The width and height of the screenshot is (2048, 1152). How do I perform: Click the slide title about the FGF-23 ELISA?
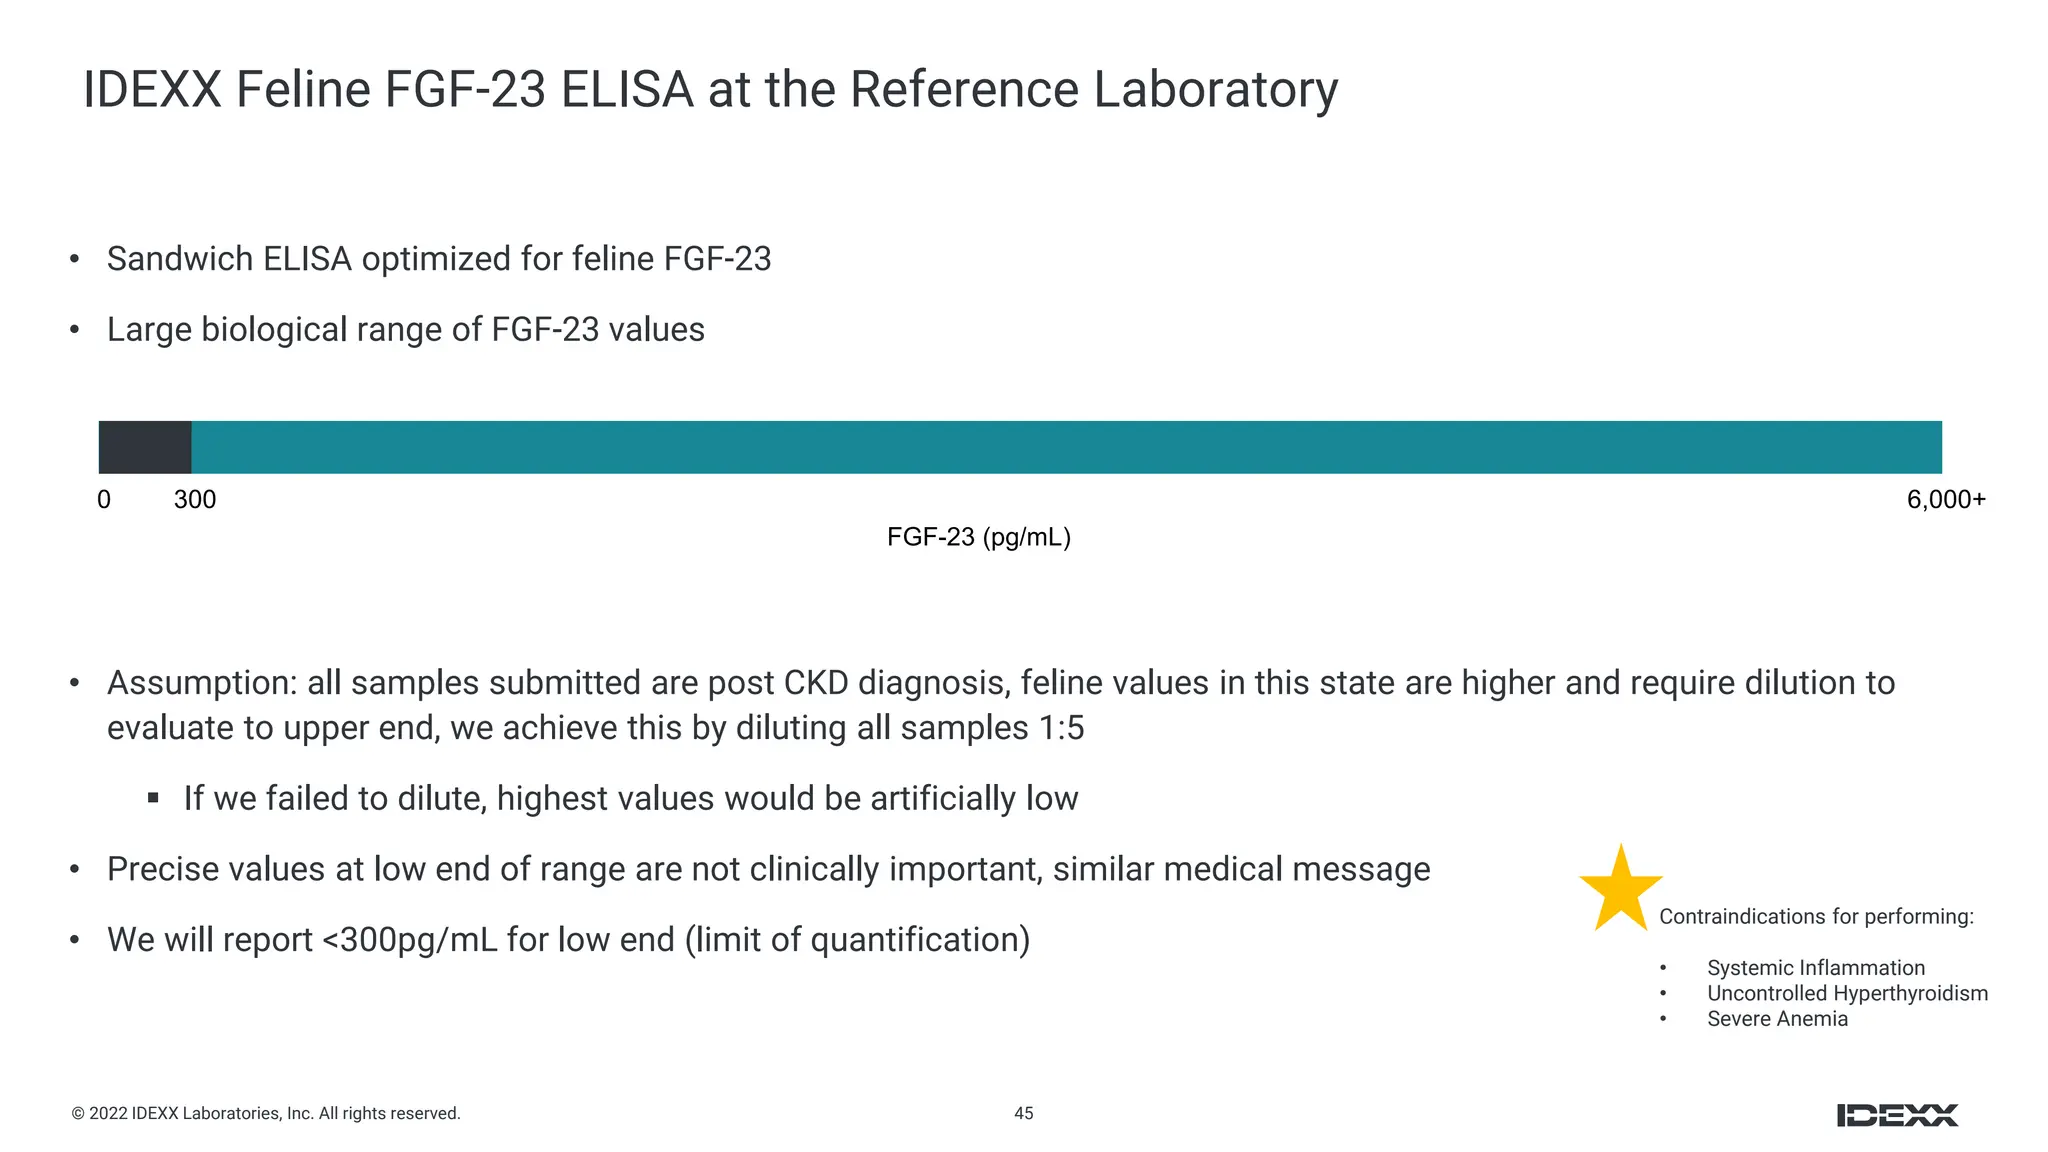pos(710,90)
